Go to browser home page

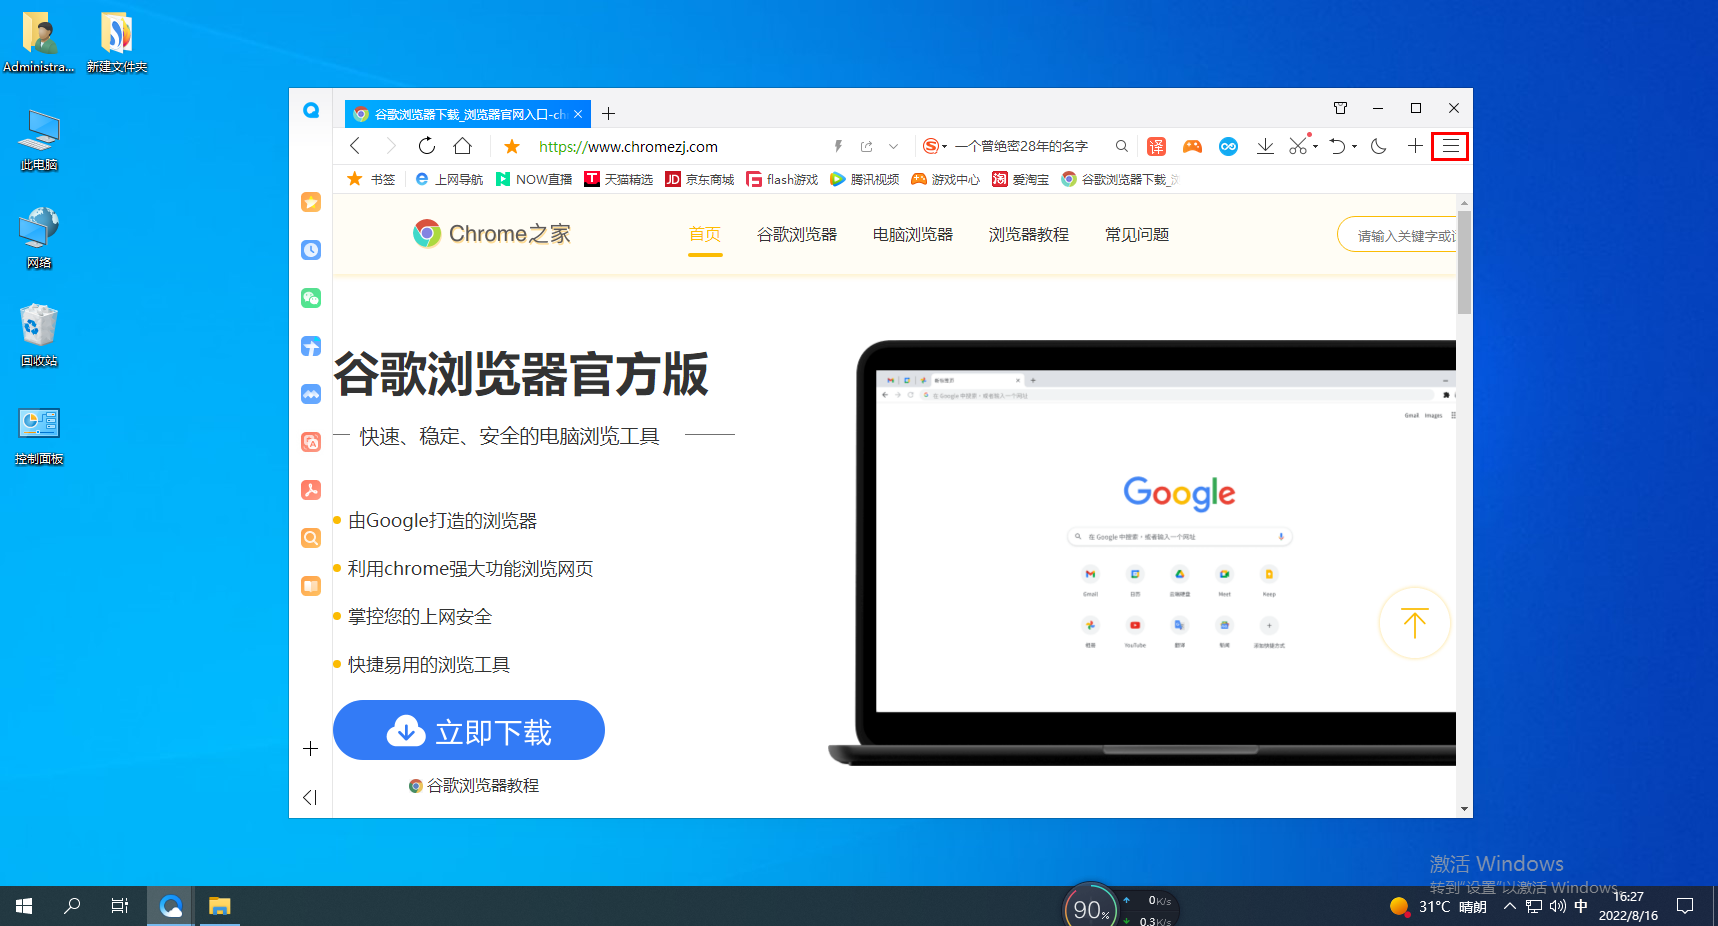(462, 146)
